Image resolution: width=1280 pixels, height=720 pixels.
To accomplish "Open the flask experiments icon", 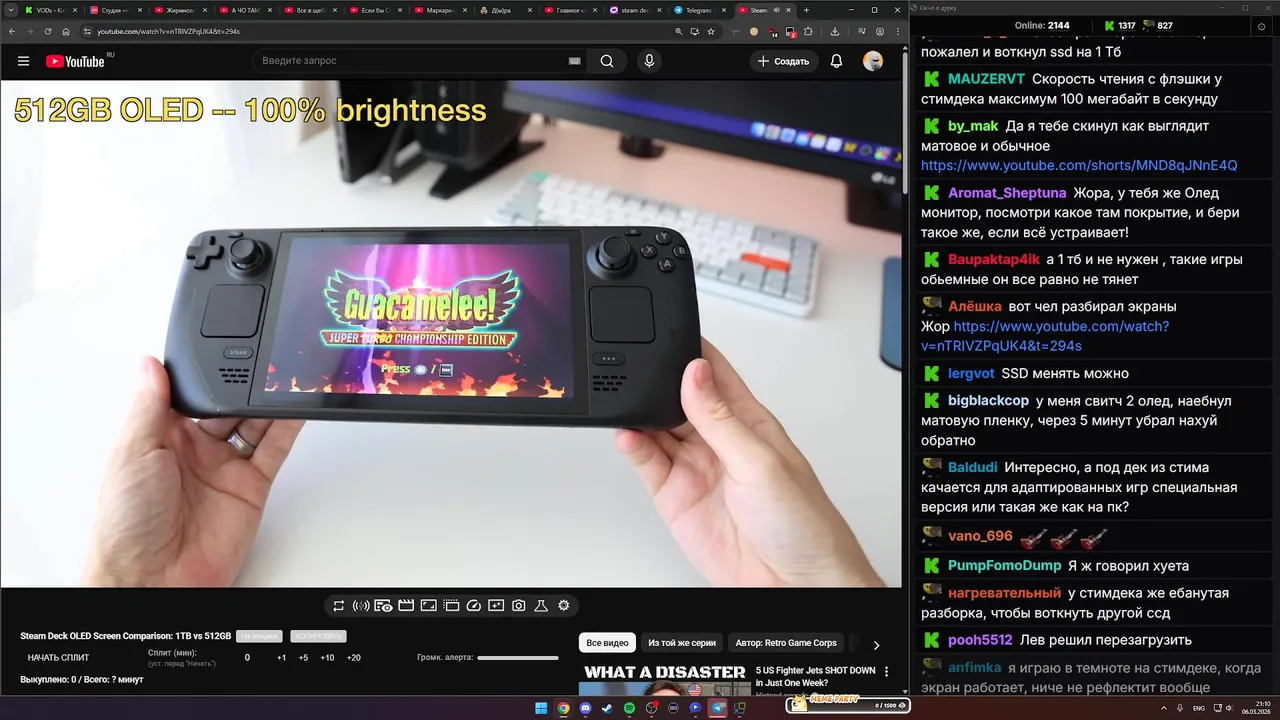I will pos(541,606).
